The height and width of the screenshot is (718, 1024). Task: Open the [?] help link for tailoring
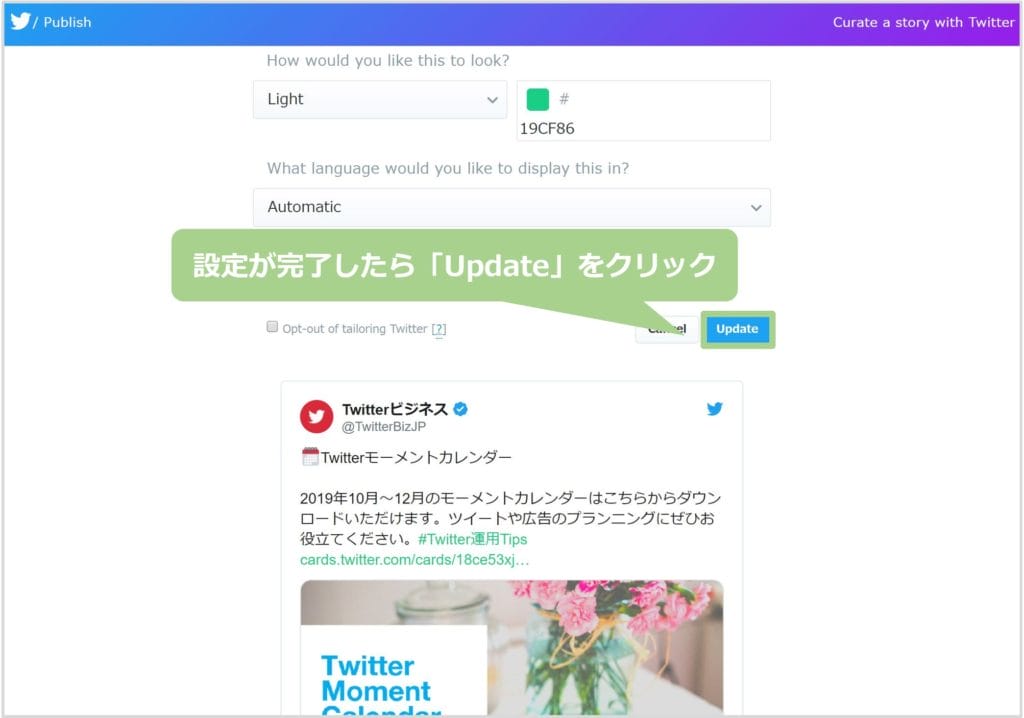(439, 329)
